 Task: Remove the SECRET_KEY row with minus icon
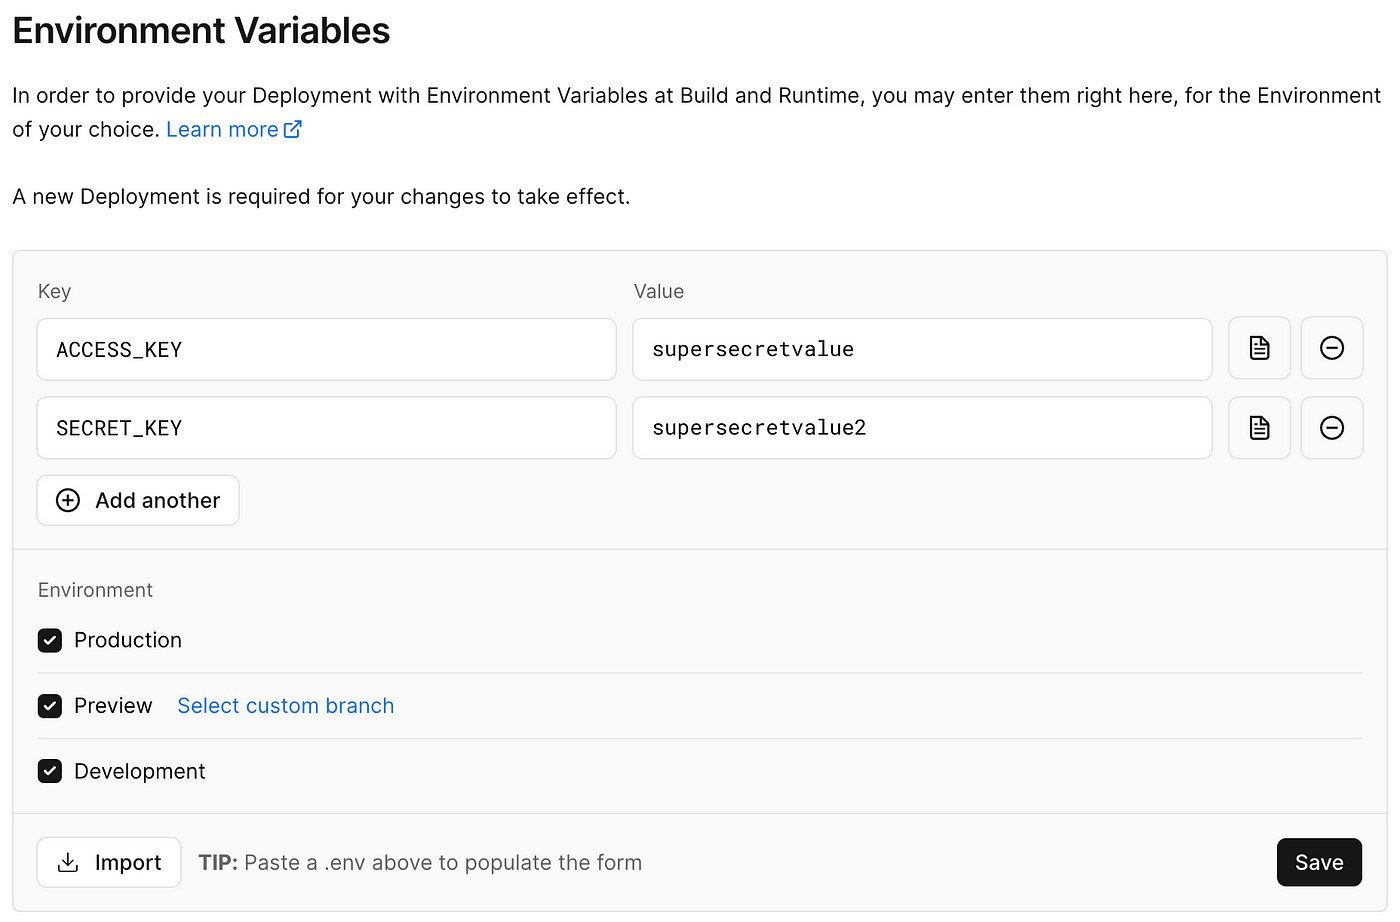click(1331, 428)
